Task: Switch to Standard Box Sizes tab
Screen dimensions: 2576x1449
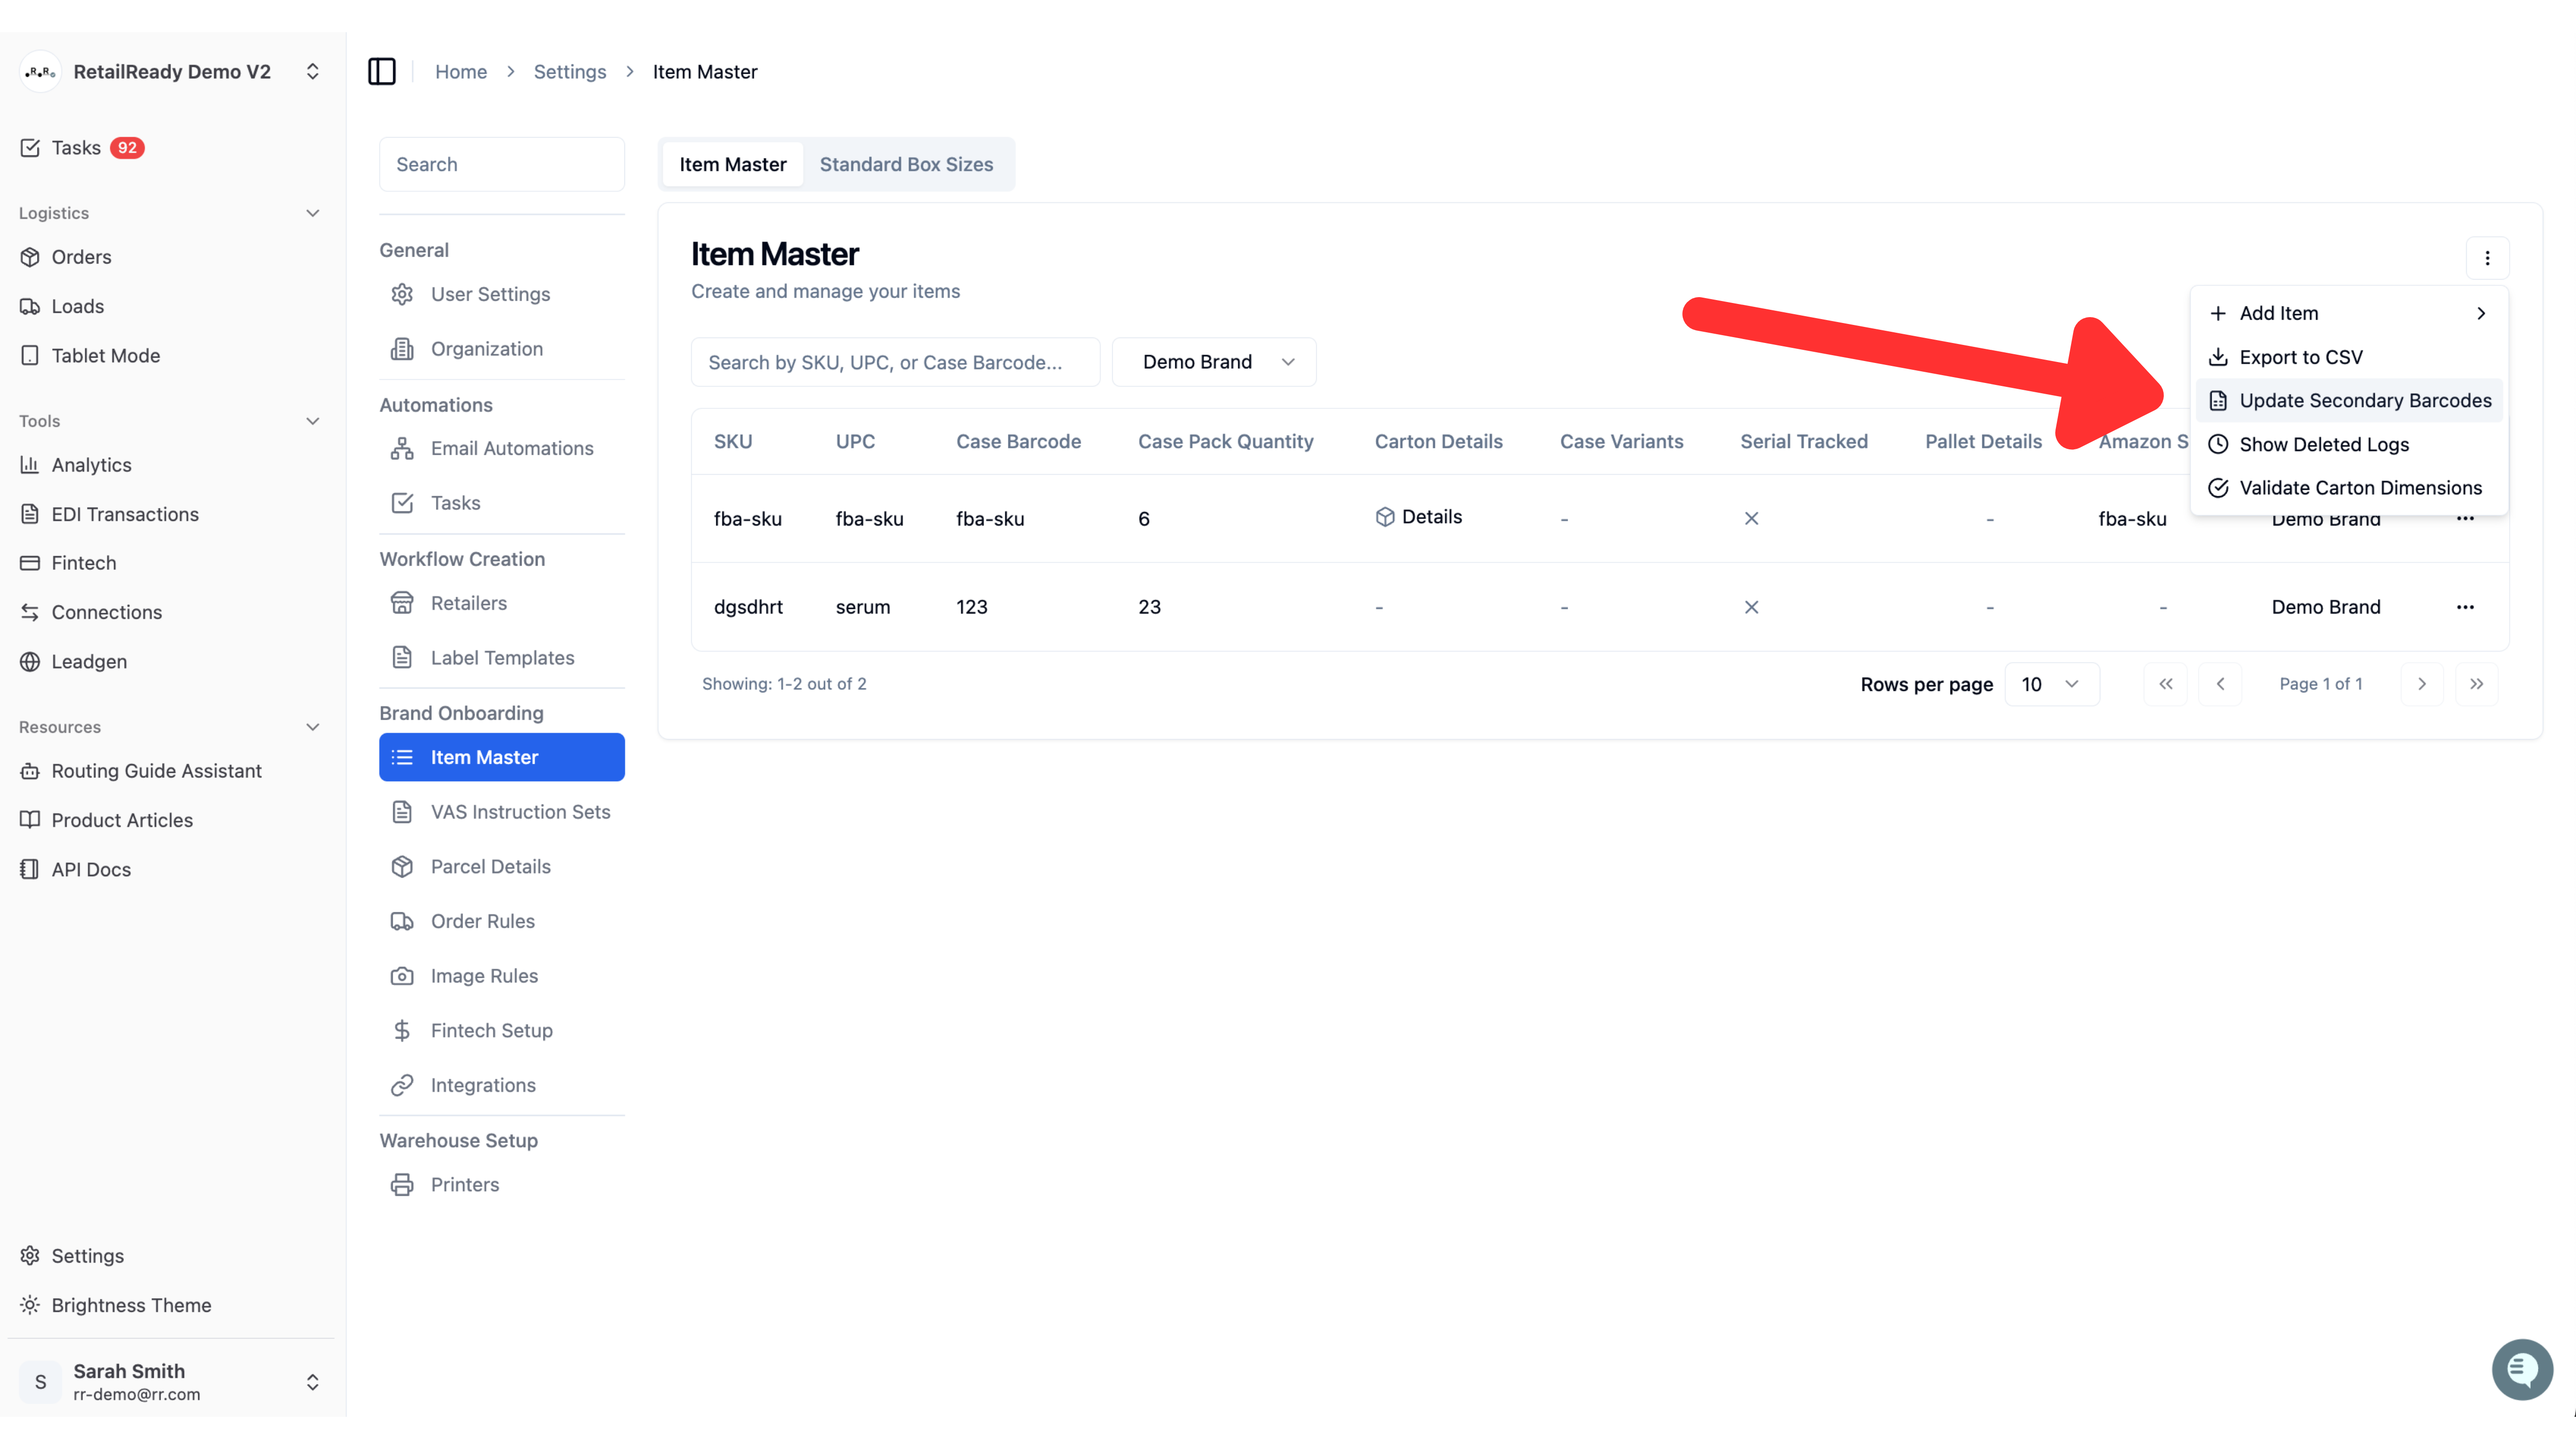Action: (906, 164)
